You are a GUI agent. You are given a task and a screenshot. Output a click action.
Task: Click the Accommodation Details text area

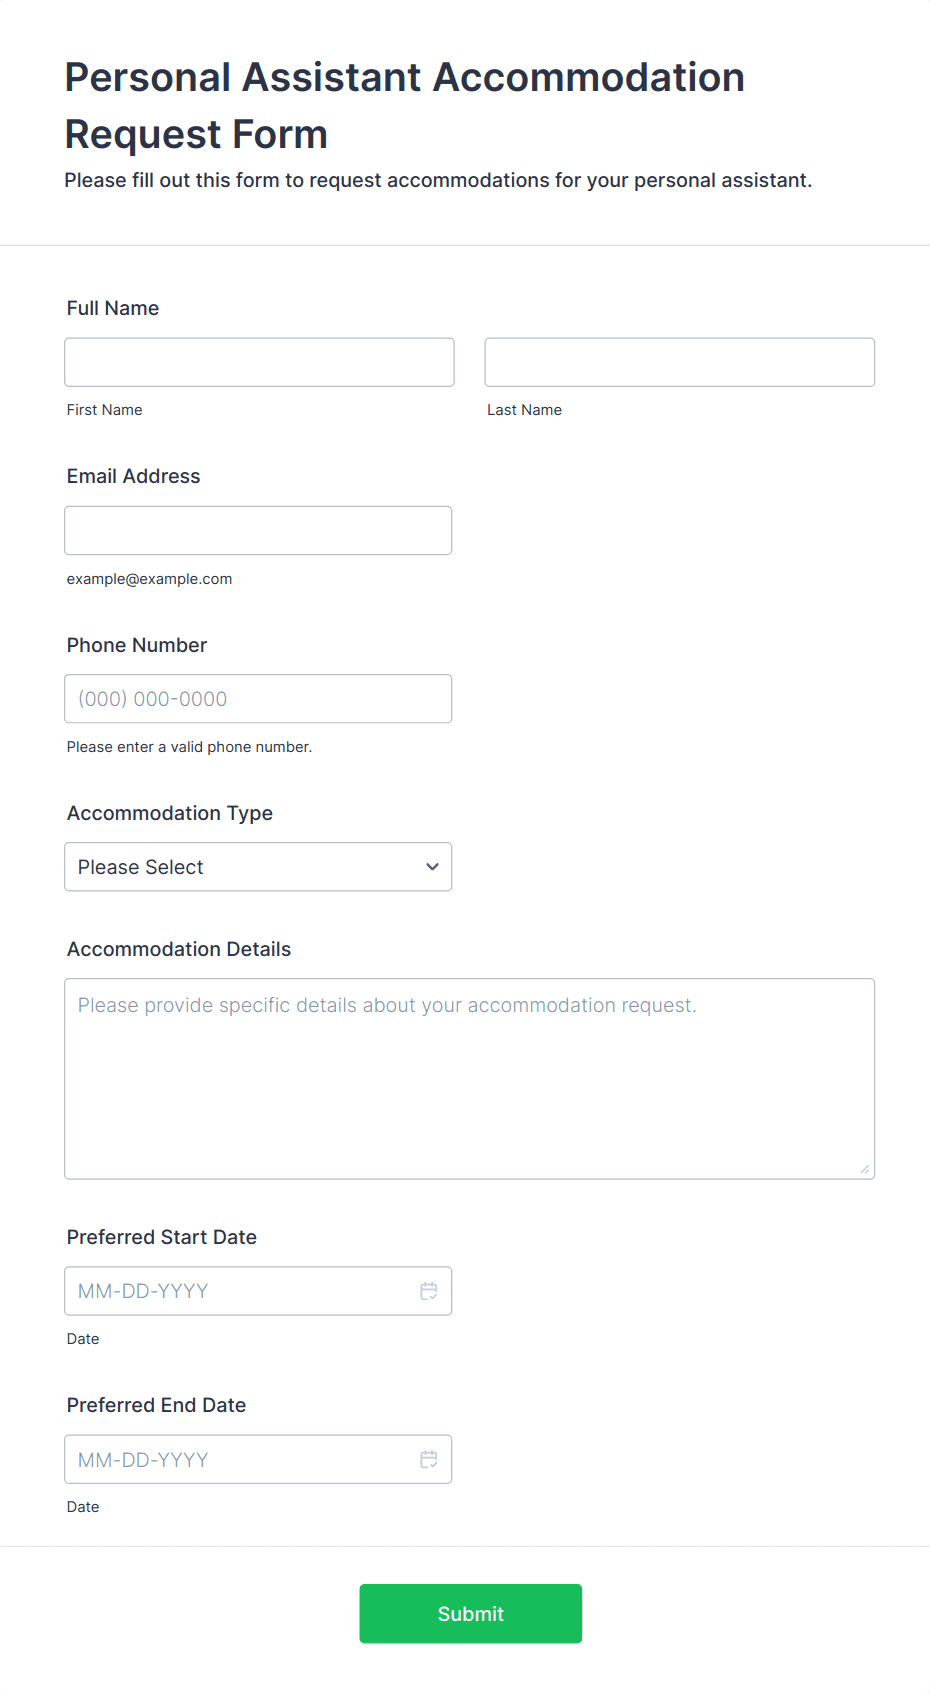pyautogui.click(x=470, y=1079)
